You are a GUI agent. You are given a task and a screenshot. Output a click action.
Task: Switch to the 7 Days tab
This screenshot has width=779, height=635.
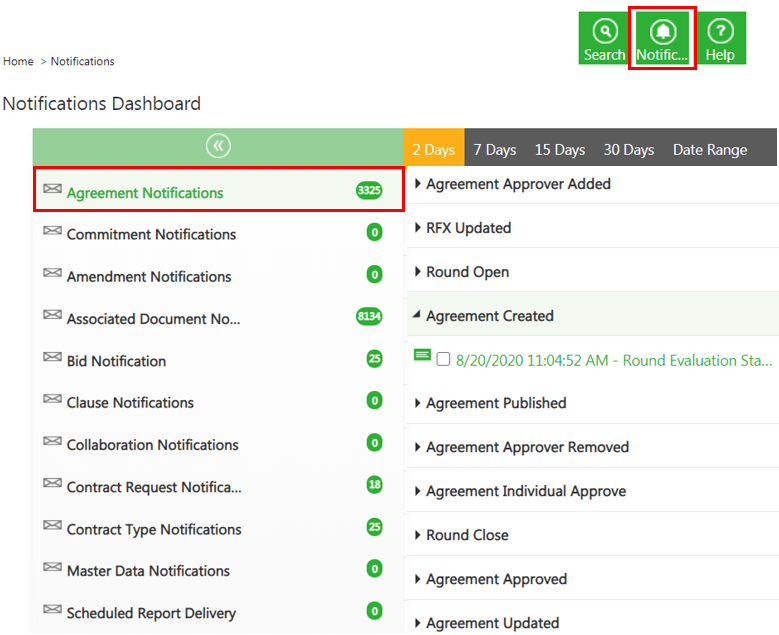click(x=494, y=150)
